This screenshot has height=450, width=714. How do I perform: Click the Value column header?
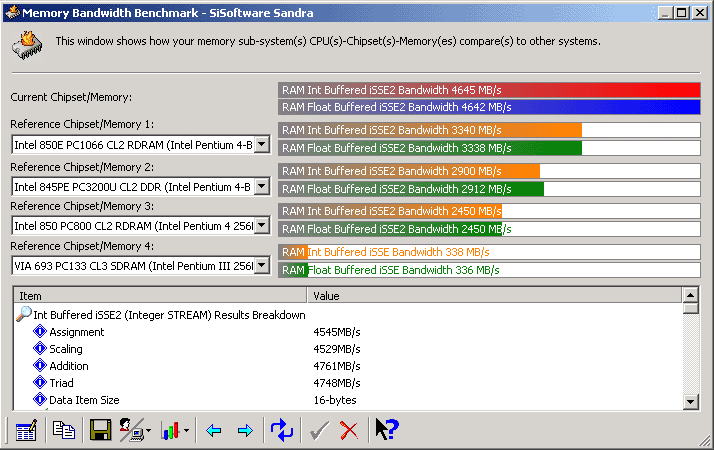(495, 296)
